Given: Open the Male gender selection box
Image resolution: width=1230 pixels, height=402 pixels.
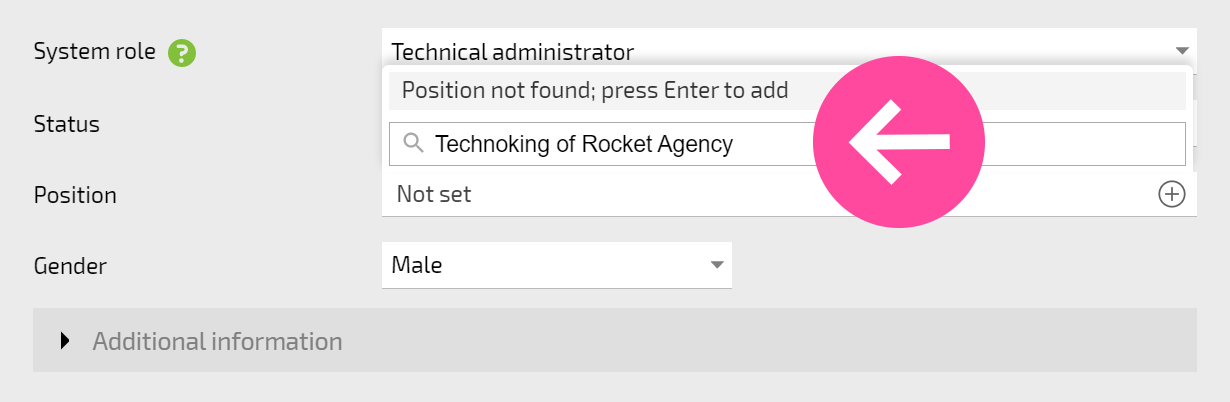Looking at the screenshot, I should (x=557, y=265).
